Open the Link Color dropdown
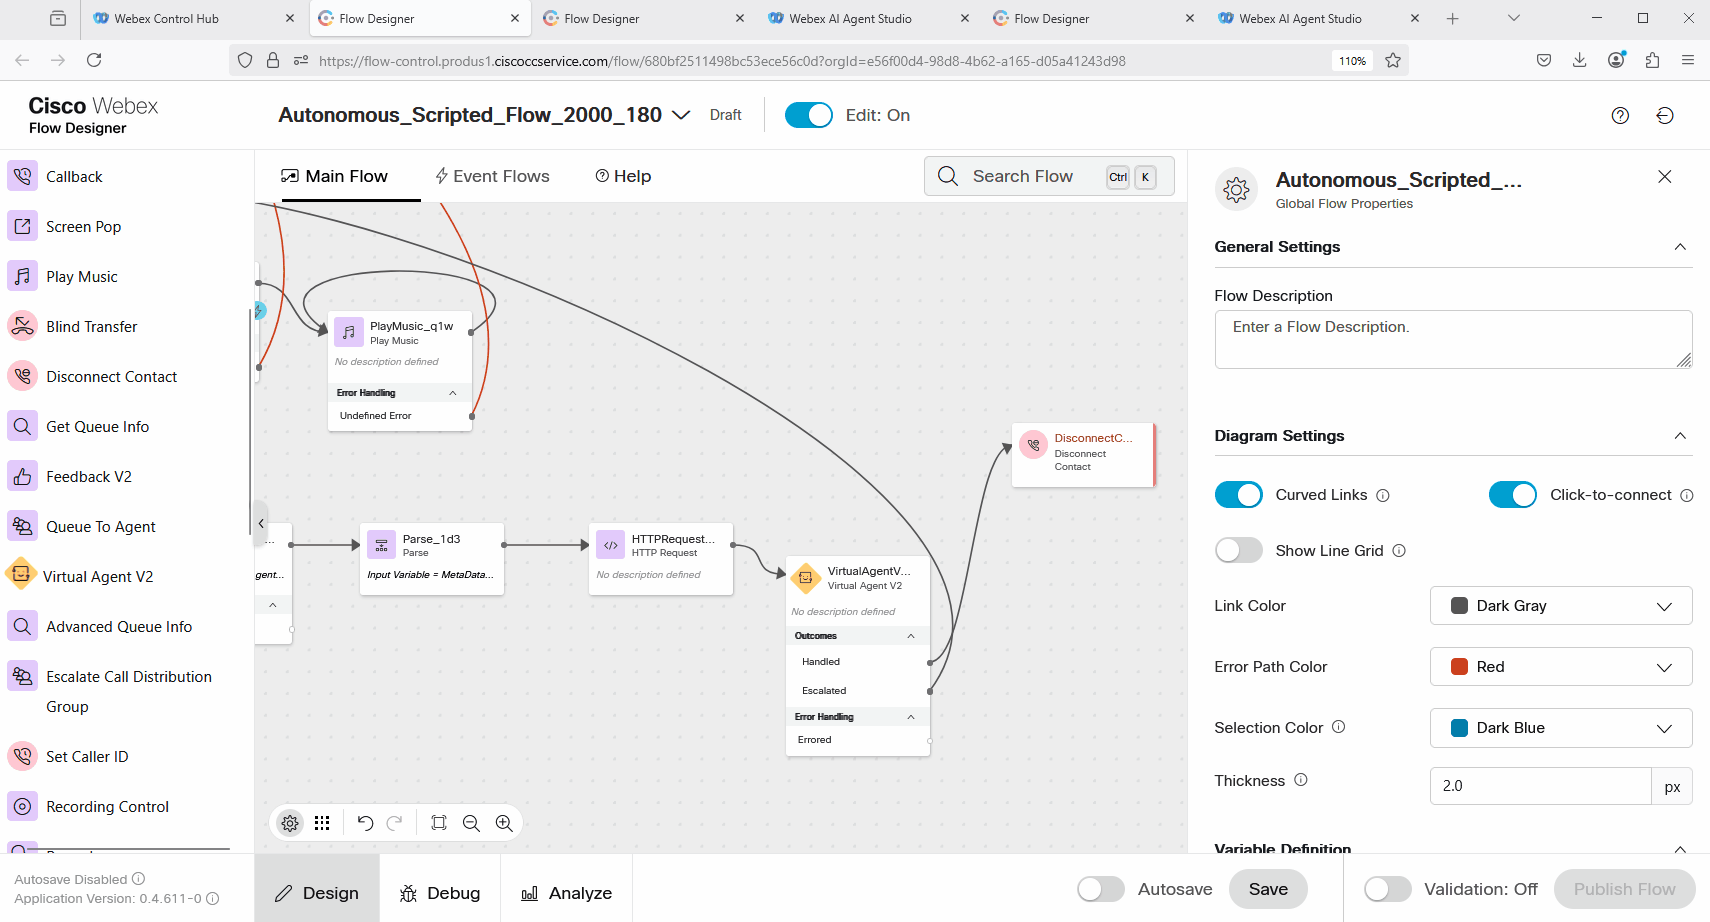Screen dimensions: 1710x922 tap(1560, 606)
